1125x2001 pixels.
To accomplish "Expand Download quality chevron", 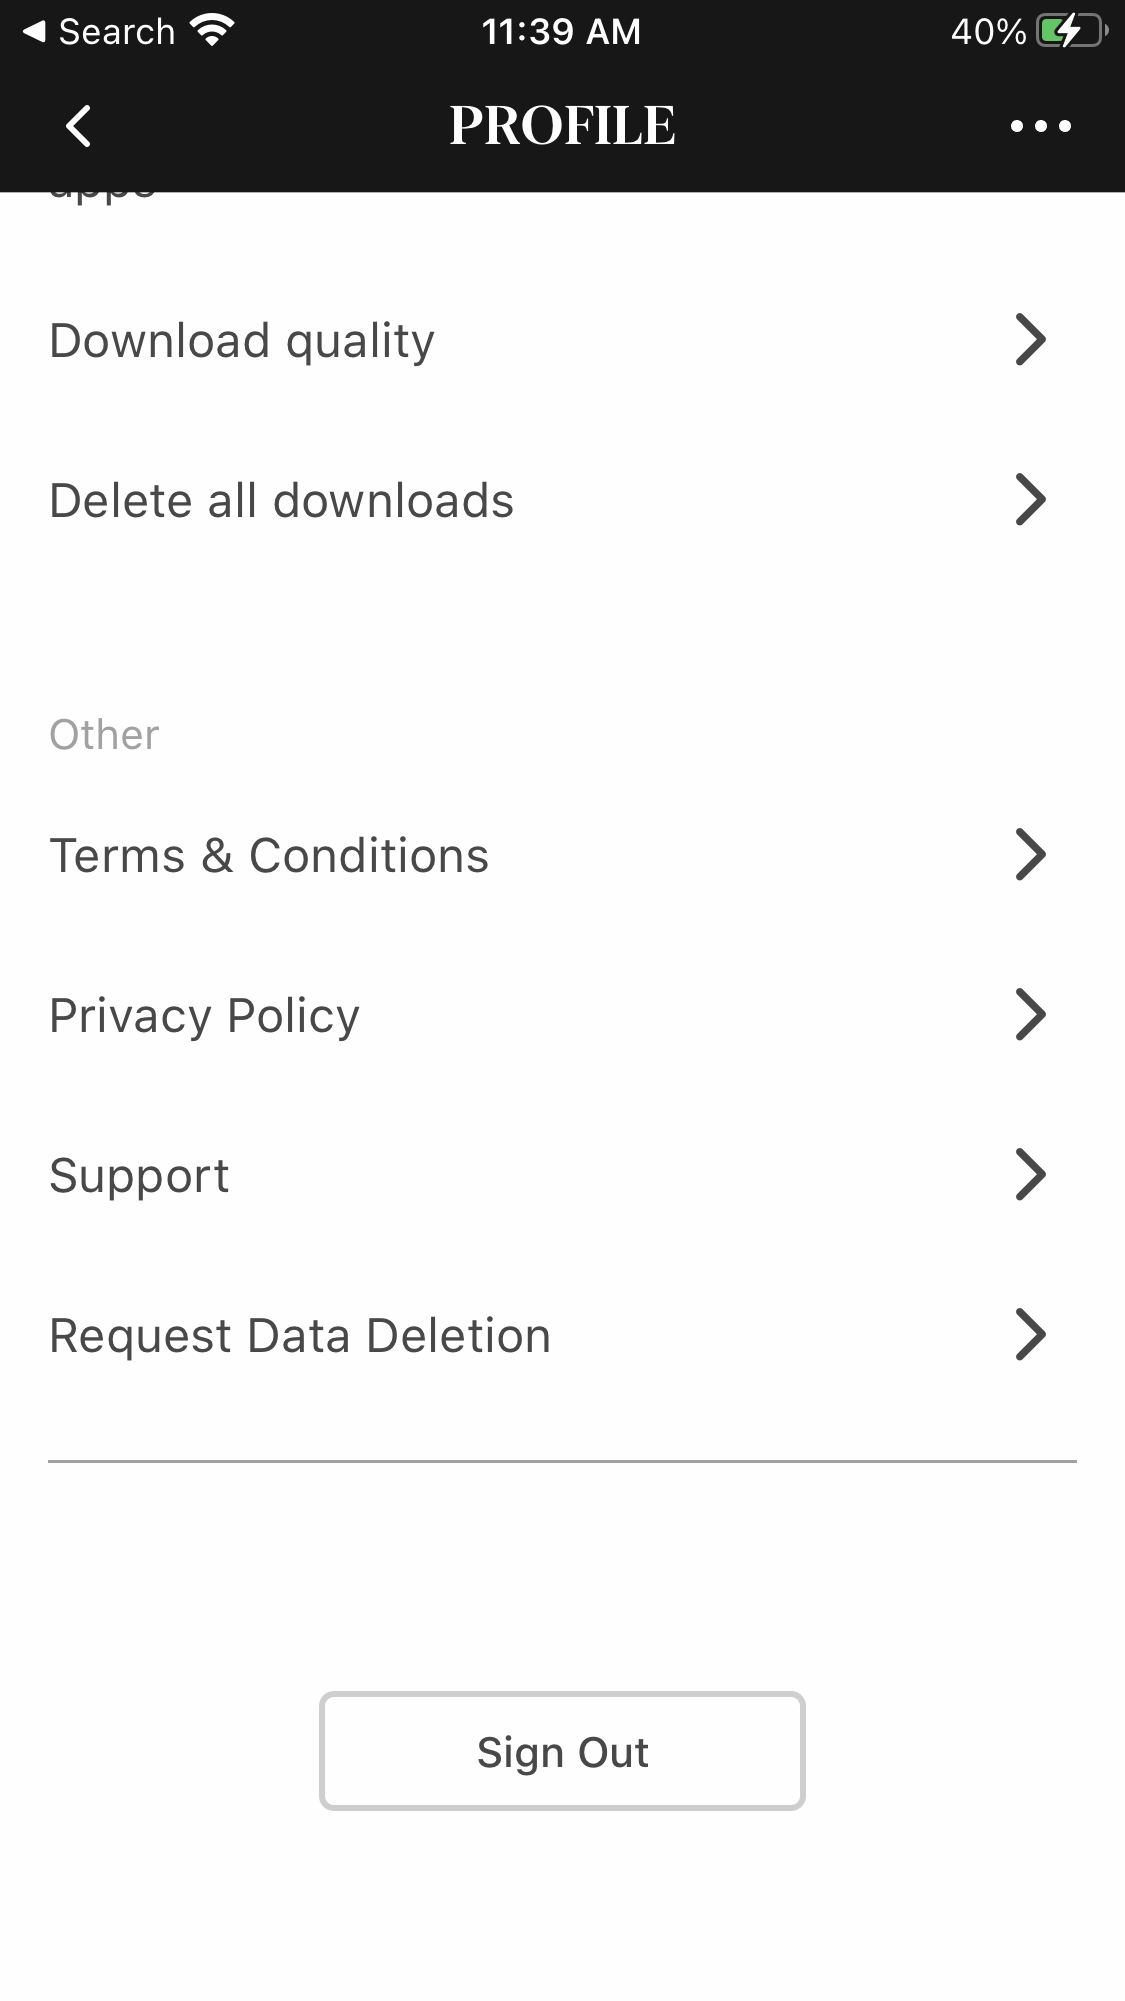I will [1030, 340].
